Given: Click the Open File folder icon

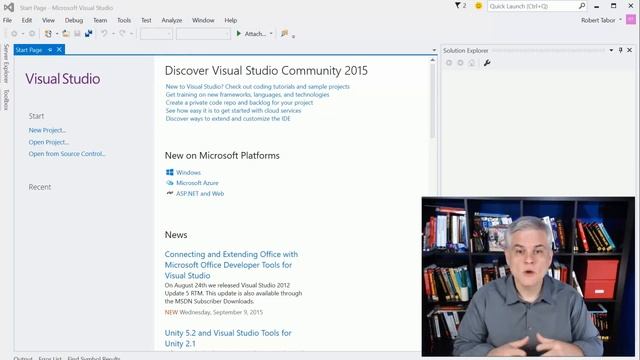Looking at the screenshot, I should click(x=66, y=34).
